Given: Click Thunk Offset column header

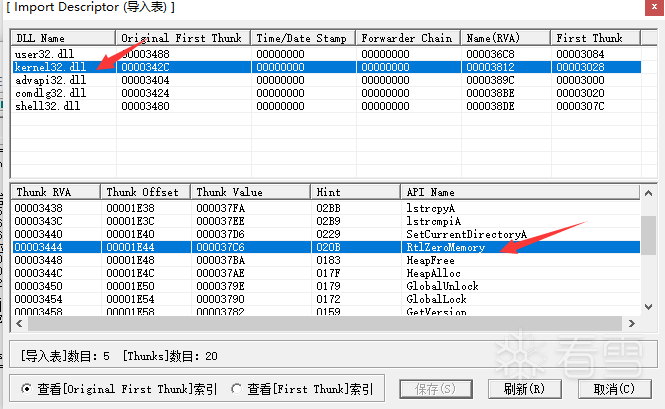Looking at the screenshot, I should [145, 192].
